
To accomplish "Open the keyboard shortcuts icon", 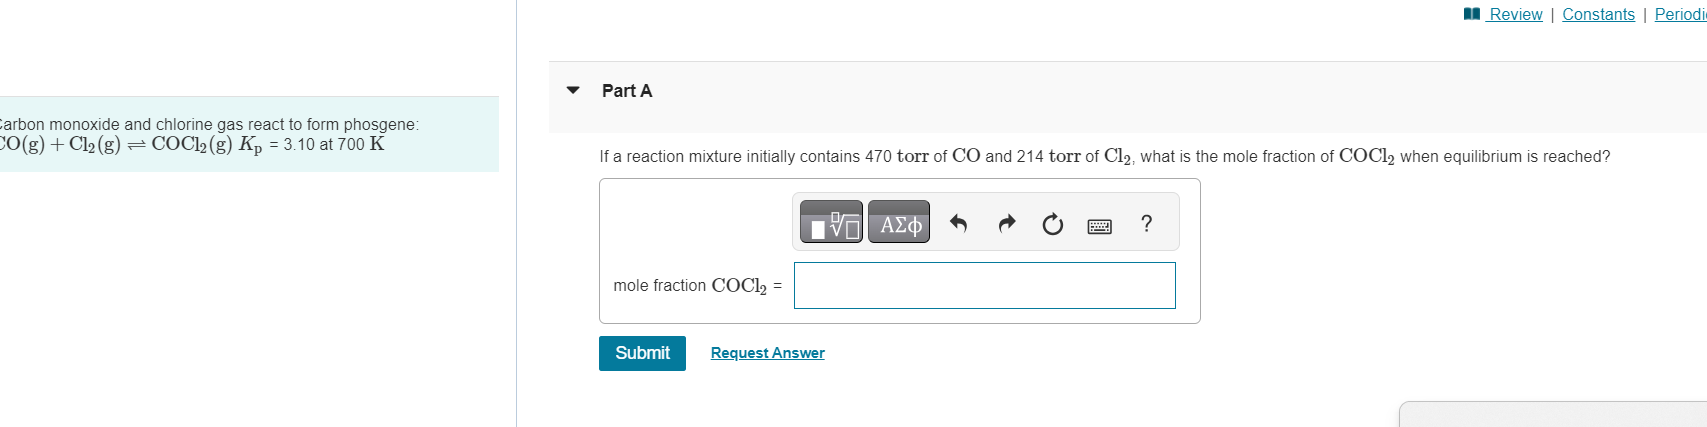I will tap(1099, 226).
